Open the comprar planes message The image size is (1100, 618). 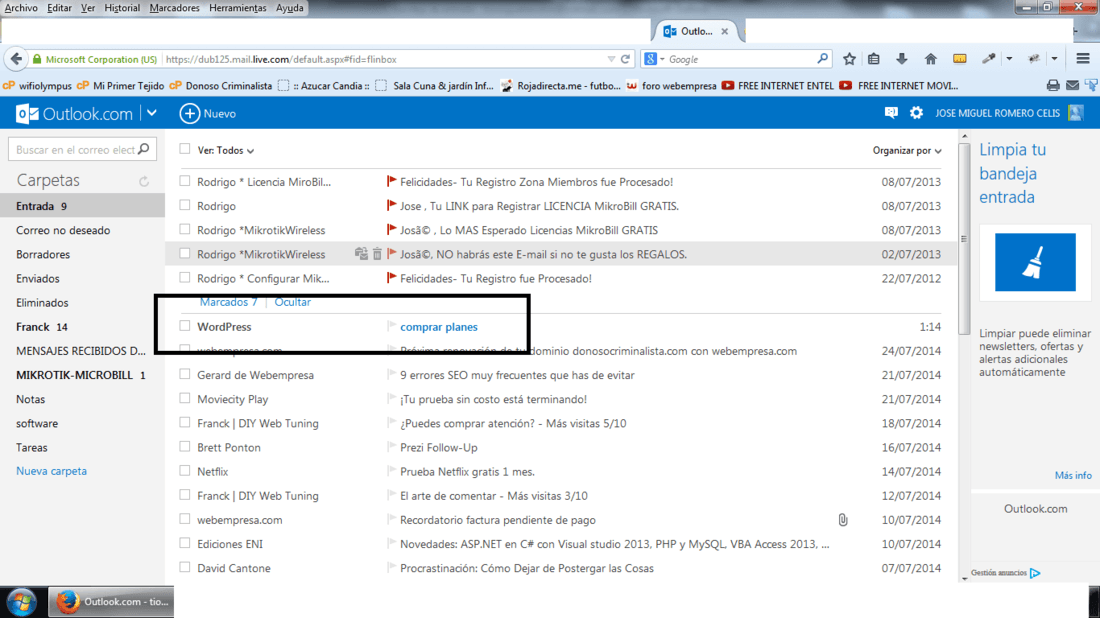click(x=438, y=326)
